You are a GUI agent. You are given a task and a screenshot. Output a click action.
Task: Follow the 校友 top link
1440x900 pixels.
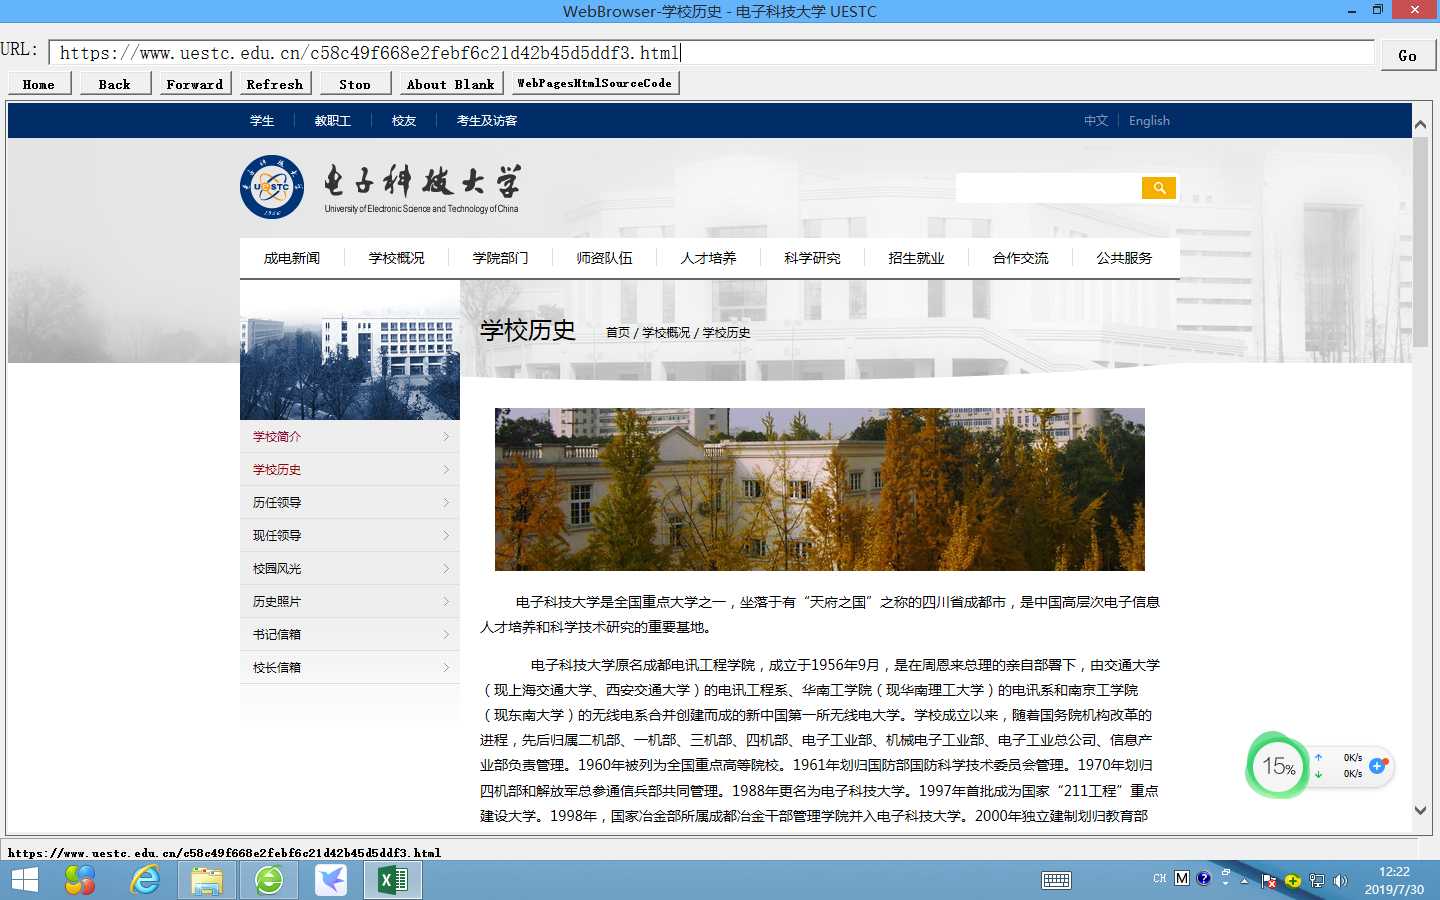pyautogui.click(x=404, y=120)
